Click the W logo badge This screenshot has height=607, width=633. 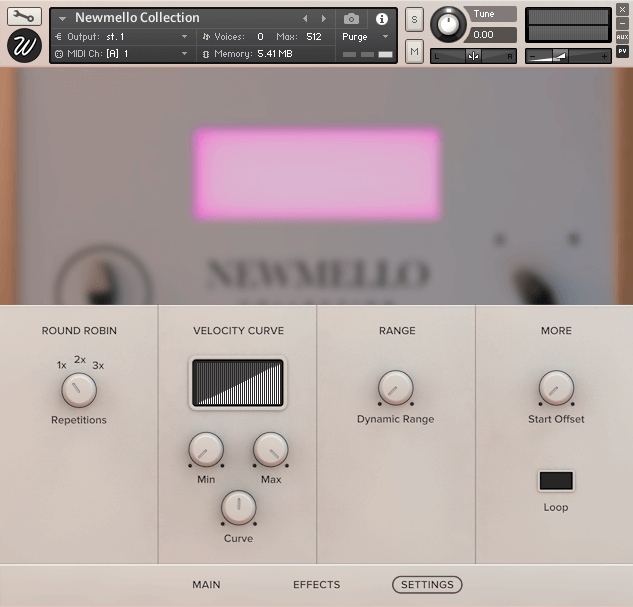pyautogui.click(x=24, y=46)
